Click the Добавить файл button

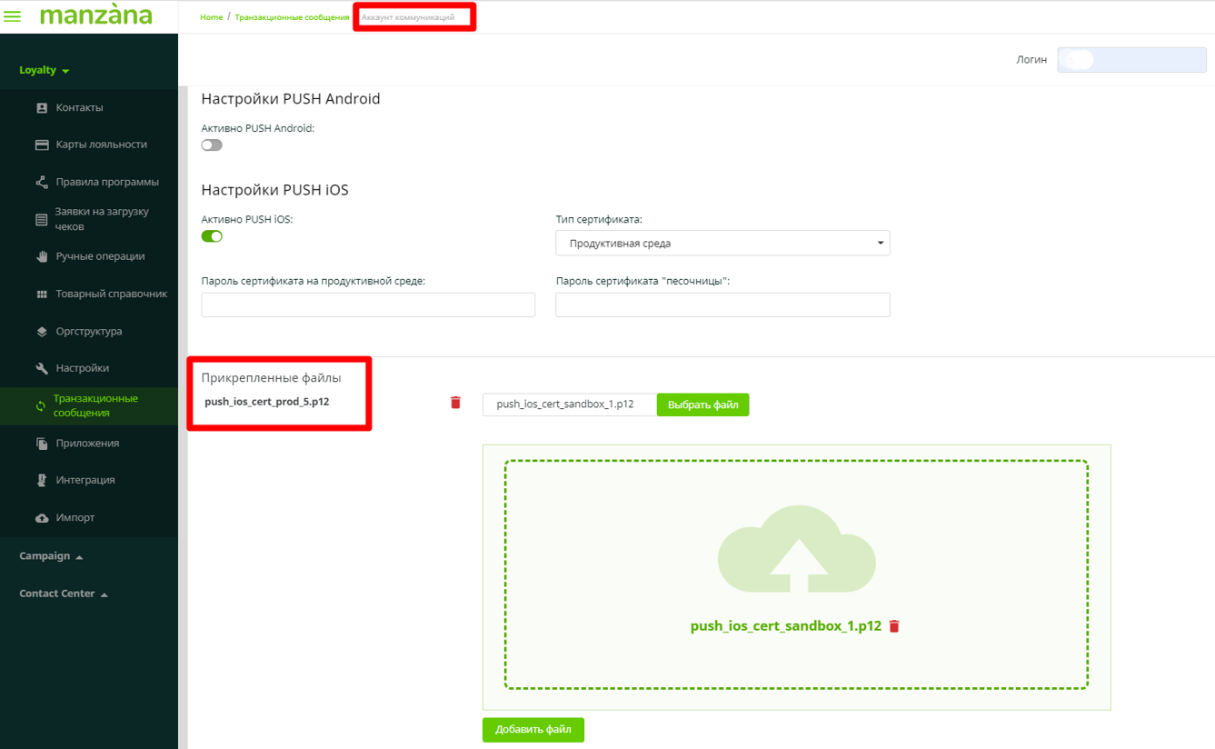532,730
